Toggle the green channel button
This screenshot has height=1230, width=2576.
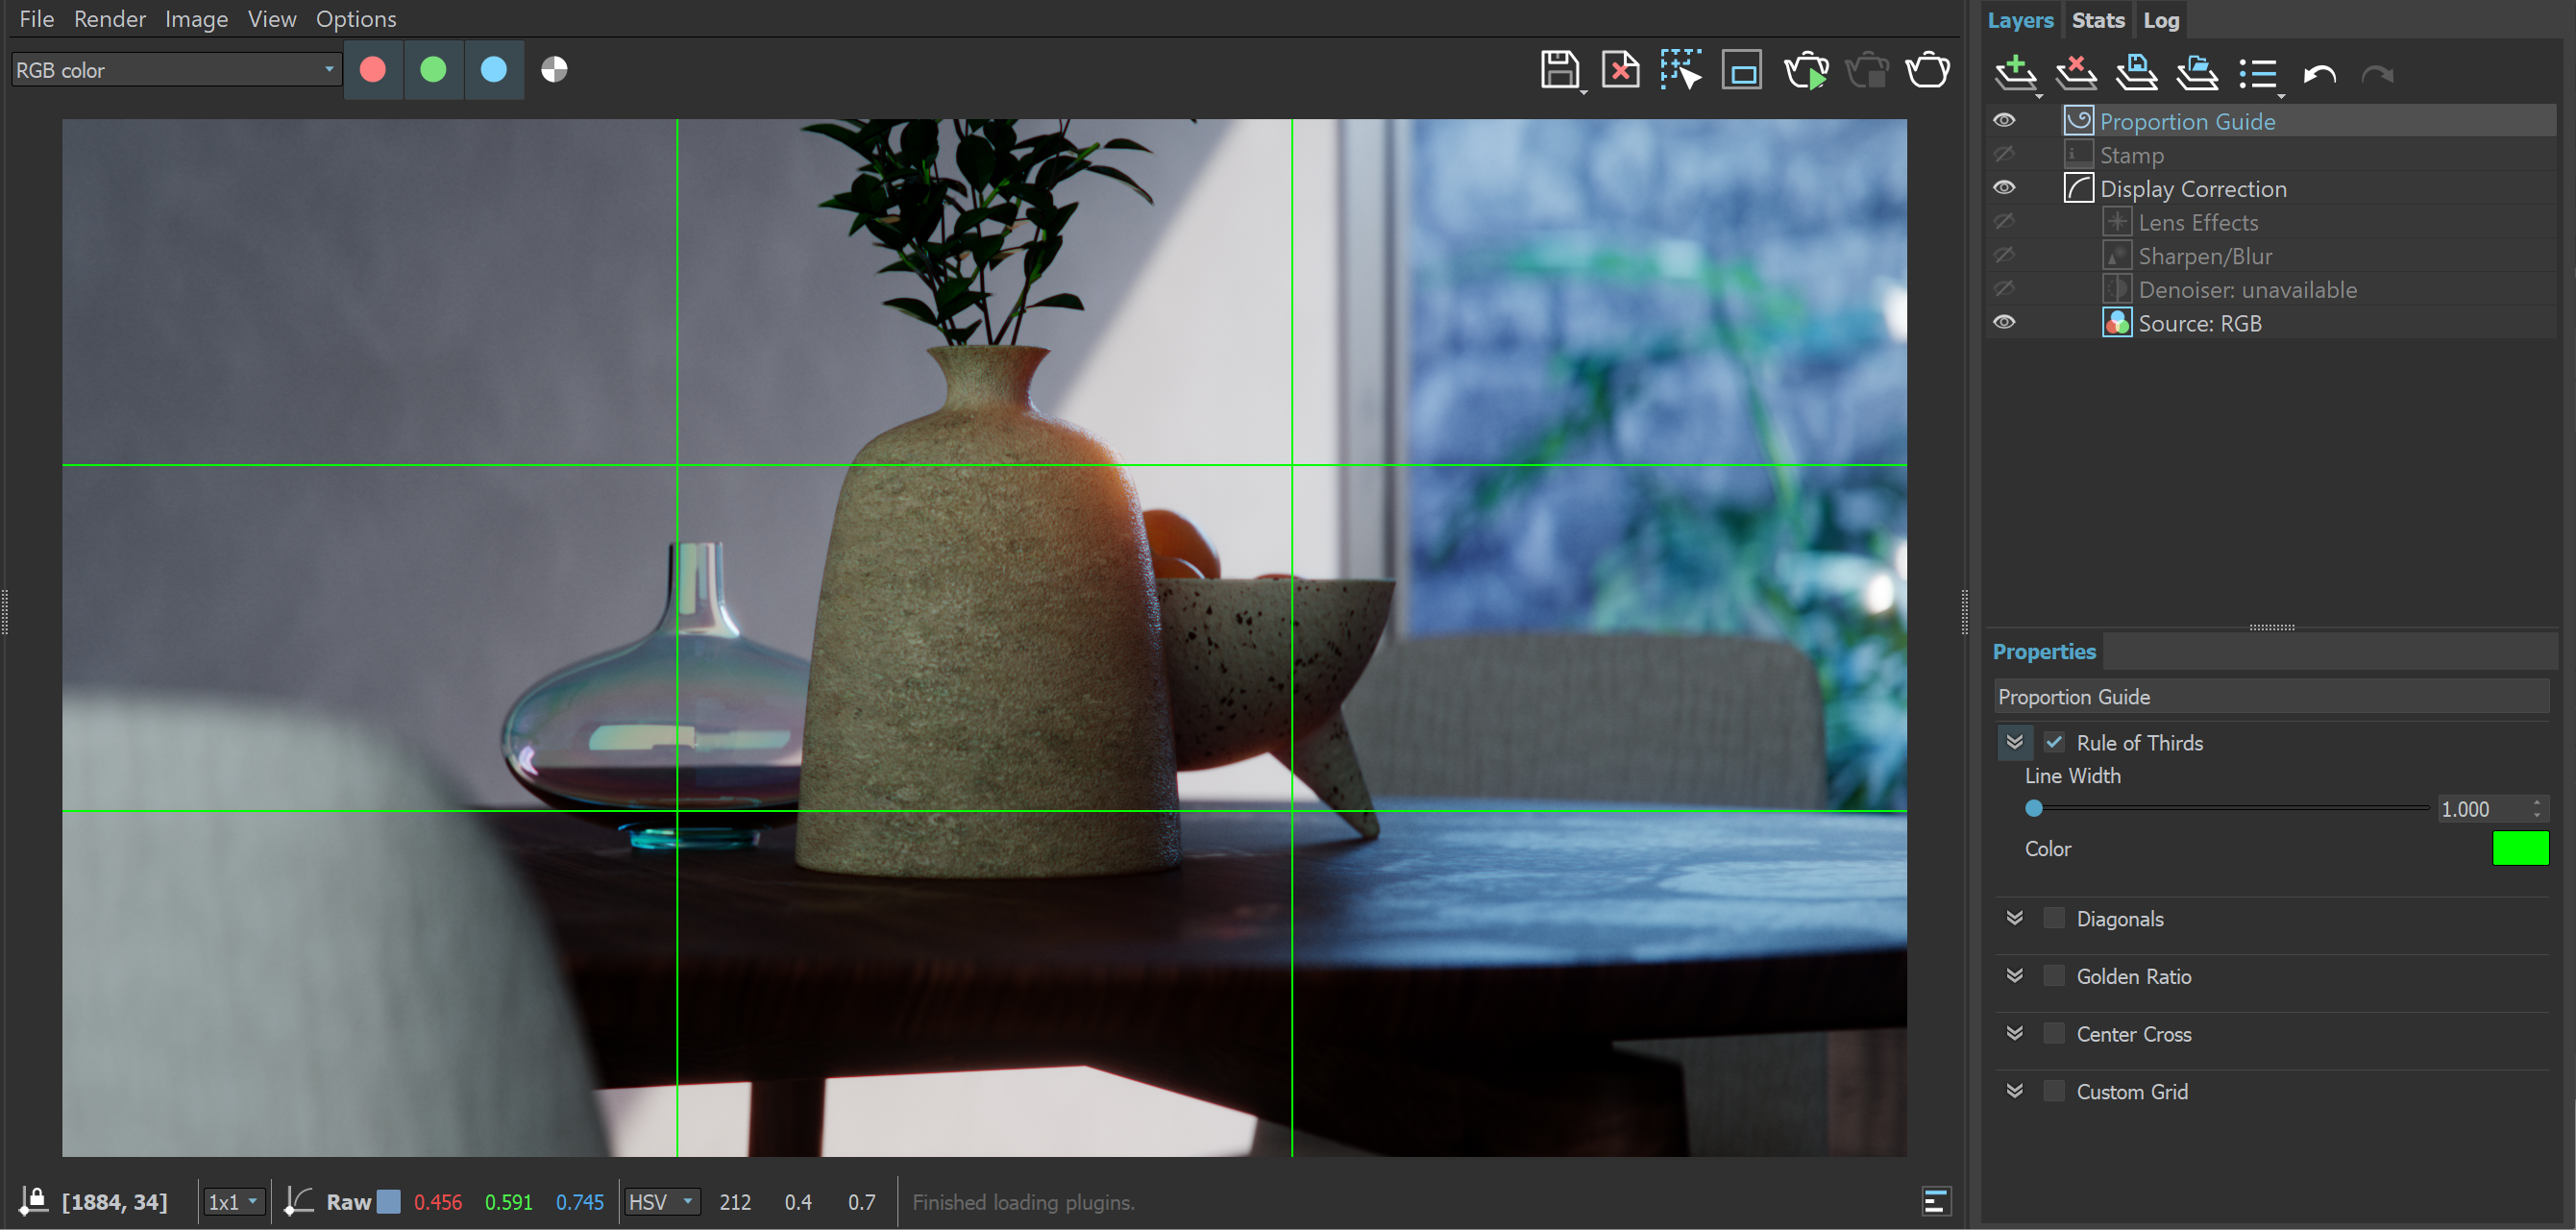click(433, 70)
